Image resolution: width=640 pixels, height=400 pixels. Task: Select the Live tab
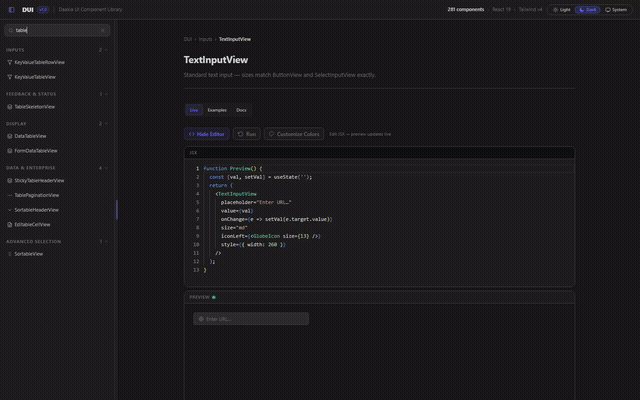tap(194, 110)
